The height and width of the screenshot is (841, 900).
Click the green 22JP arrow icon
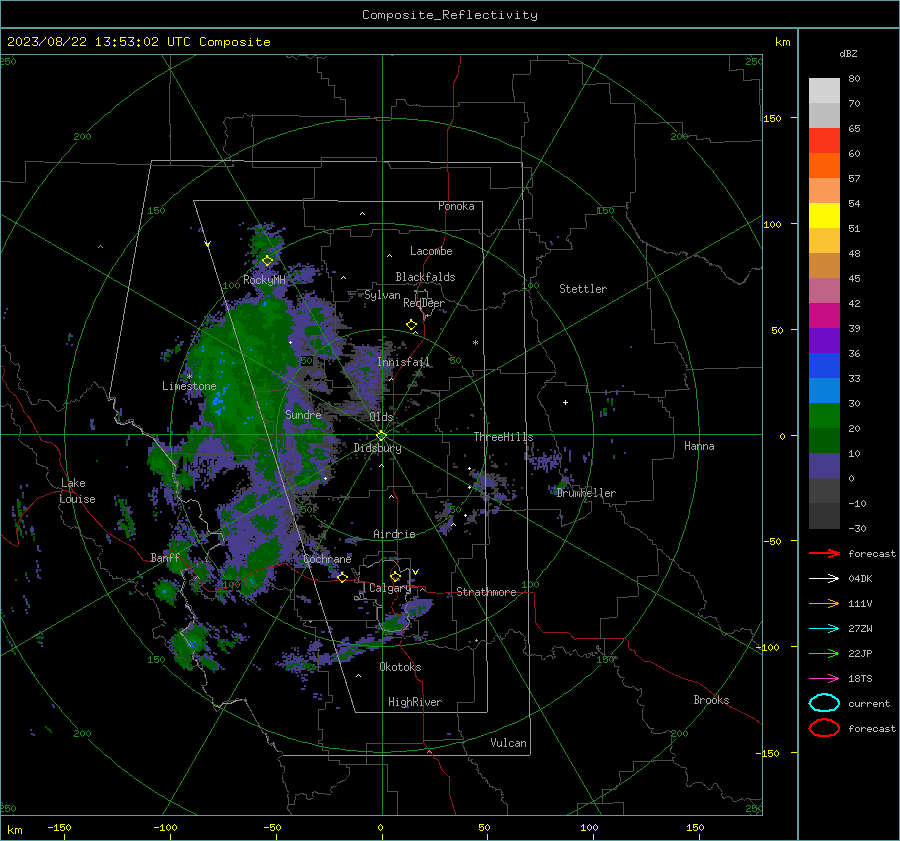[824, 653]
